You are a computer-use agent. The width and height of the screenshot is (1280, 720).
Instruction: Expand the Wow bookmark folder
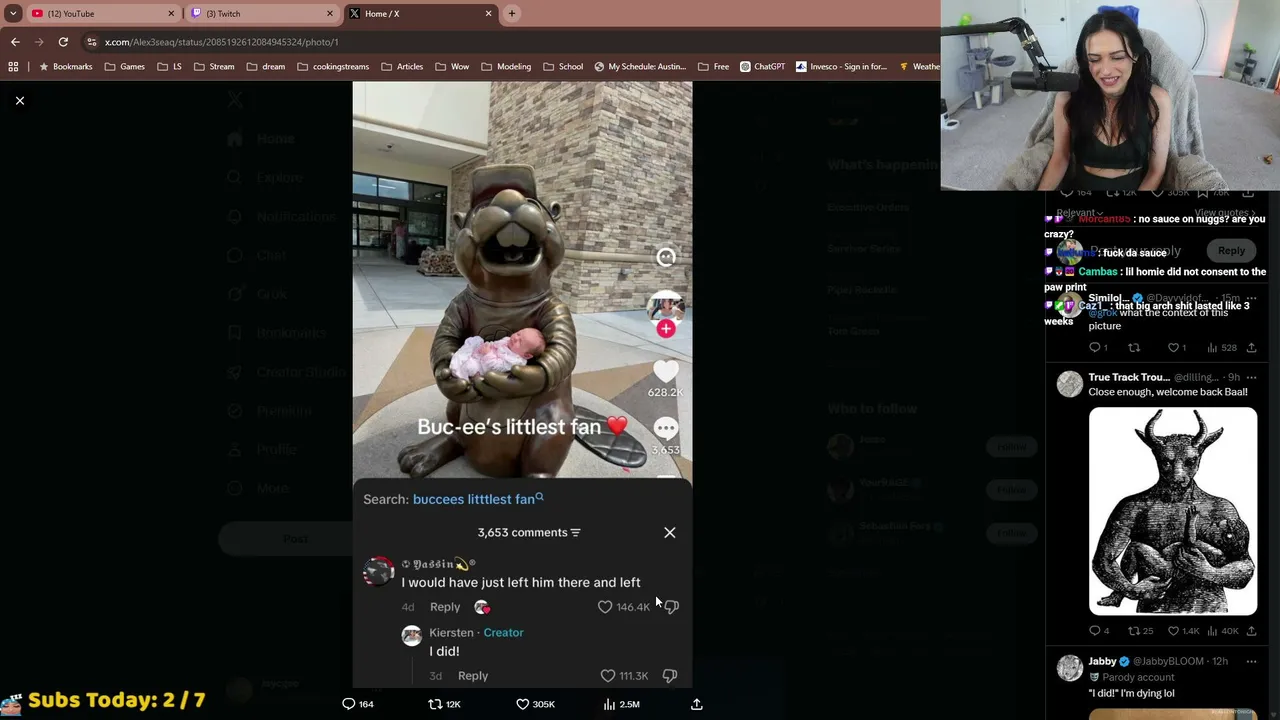(452, 67)
